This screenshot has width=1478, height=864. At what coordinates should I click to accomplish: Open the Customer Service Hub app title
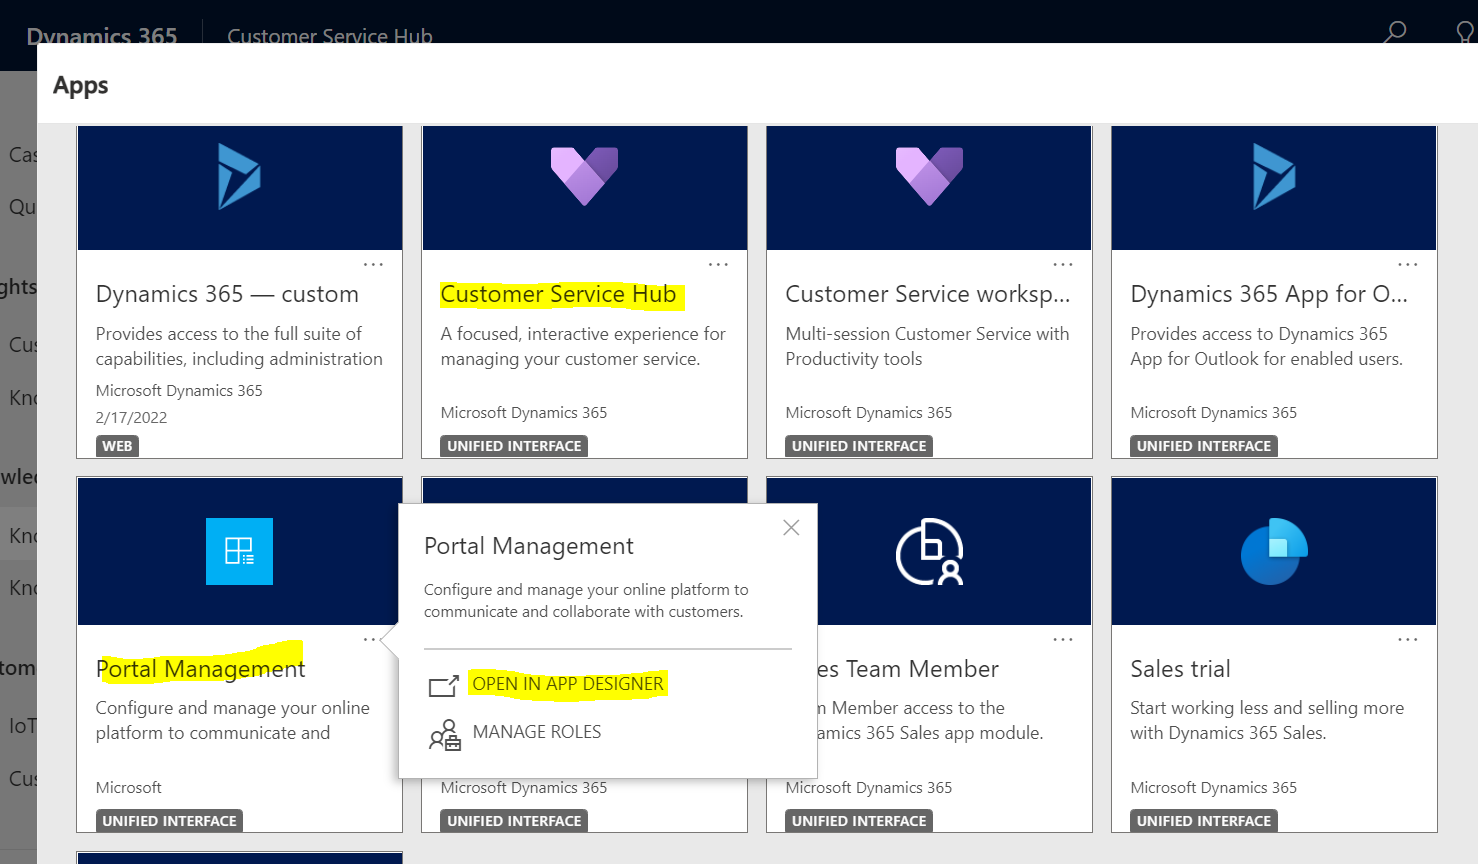(558, 294)
